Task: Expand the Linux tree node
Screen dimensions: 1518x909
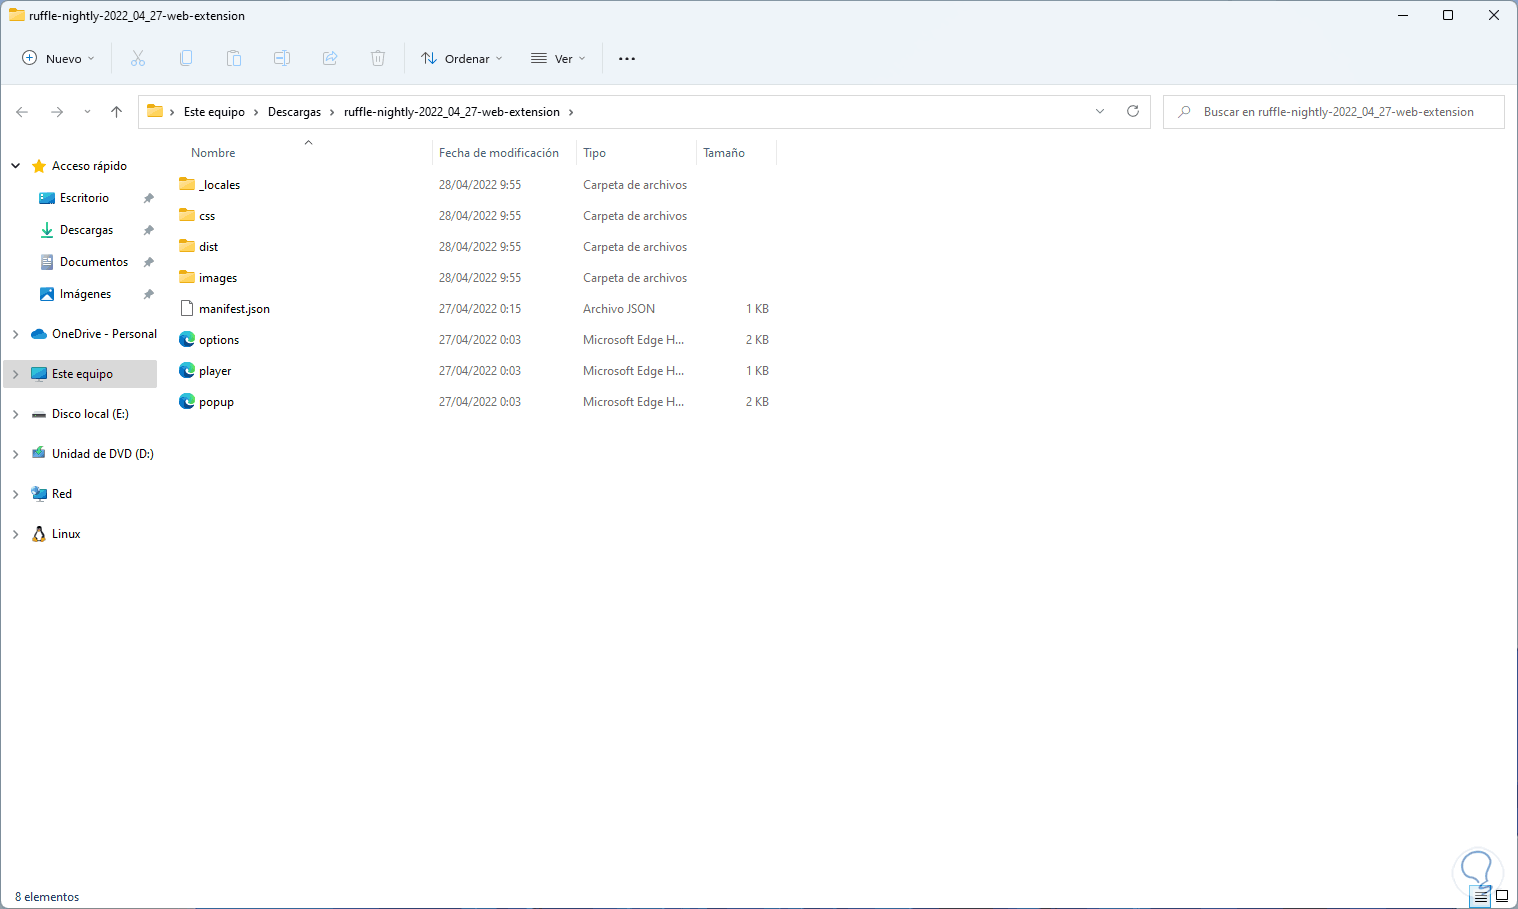Action: [16, 534]
